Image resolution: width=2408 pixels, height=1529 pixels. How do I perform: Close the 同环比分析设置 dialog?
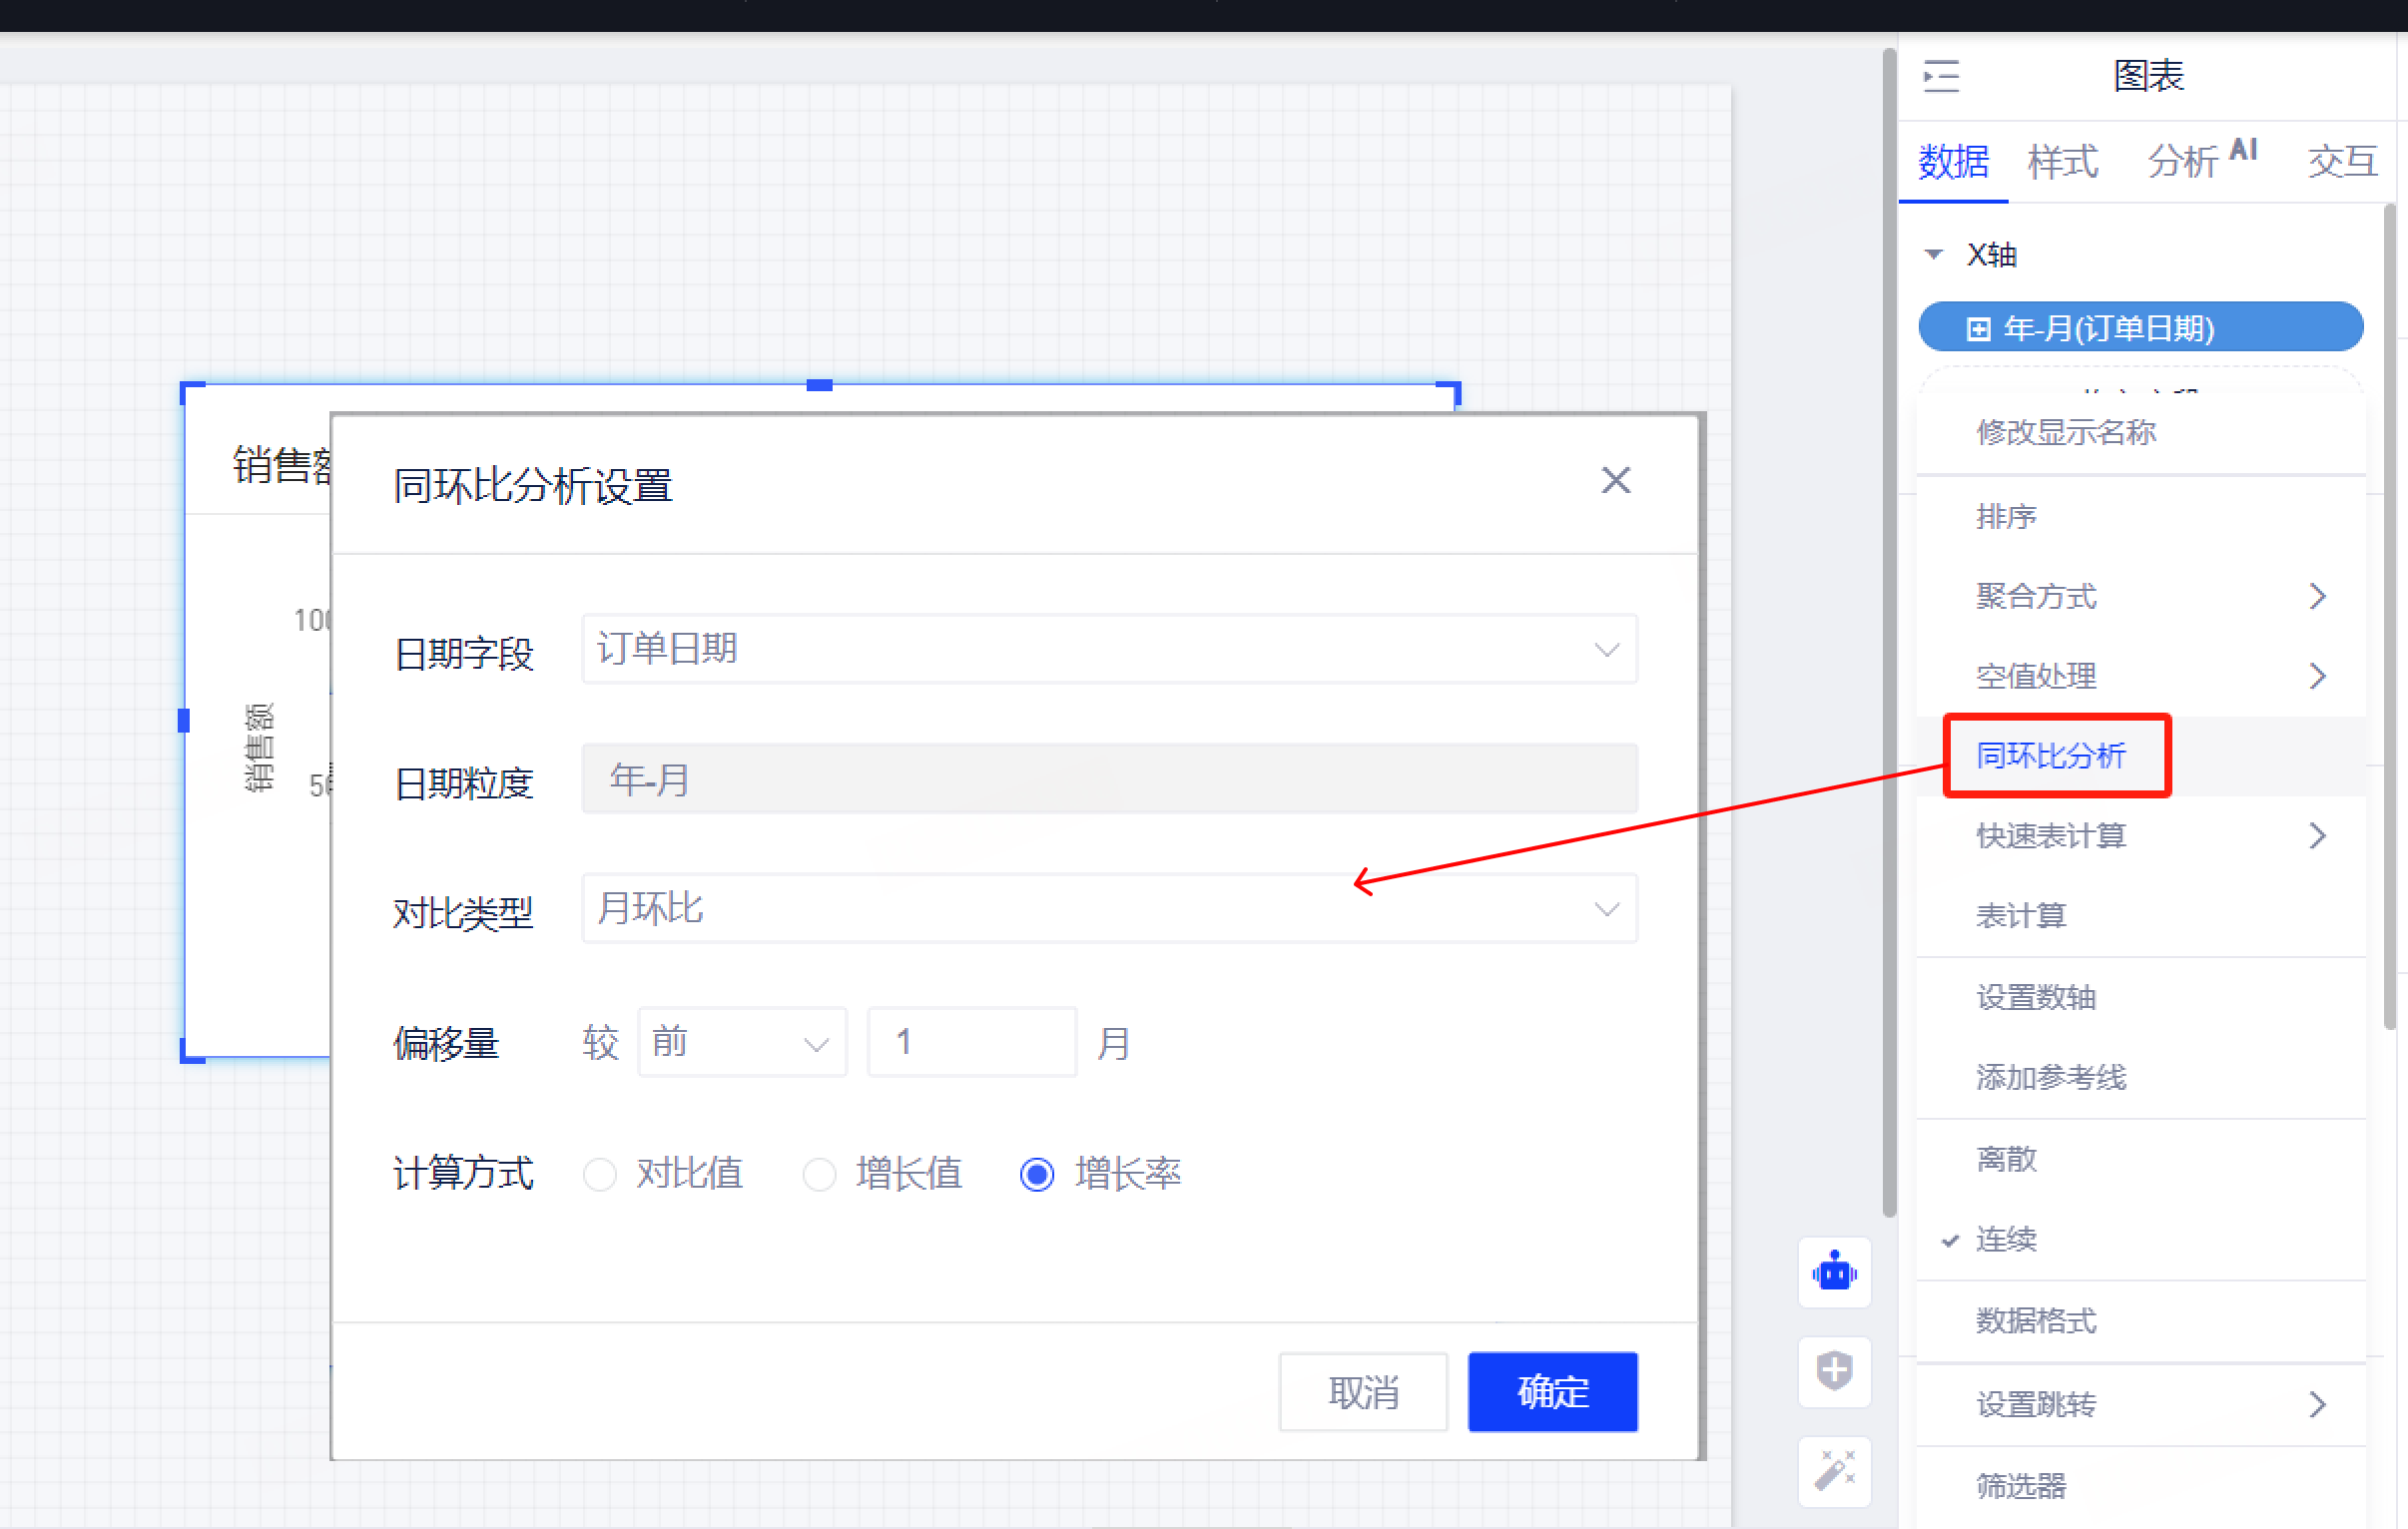click(1615, 481)
